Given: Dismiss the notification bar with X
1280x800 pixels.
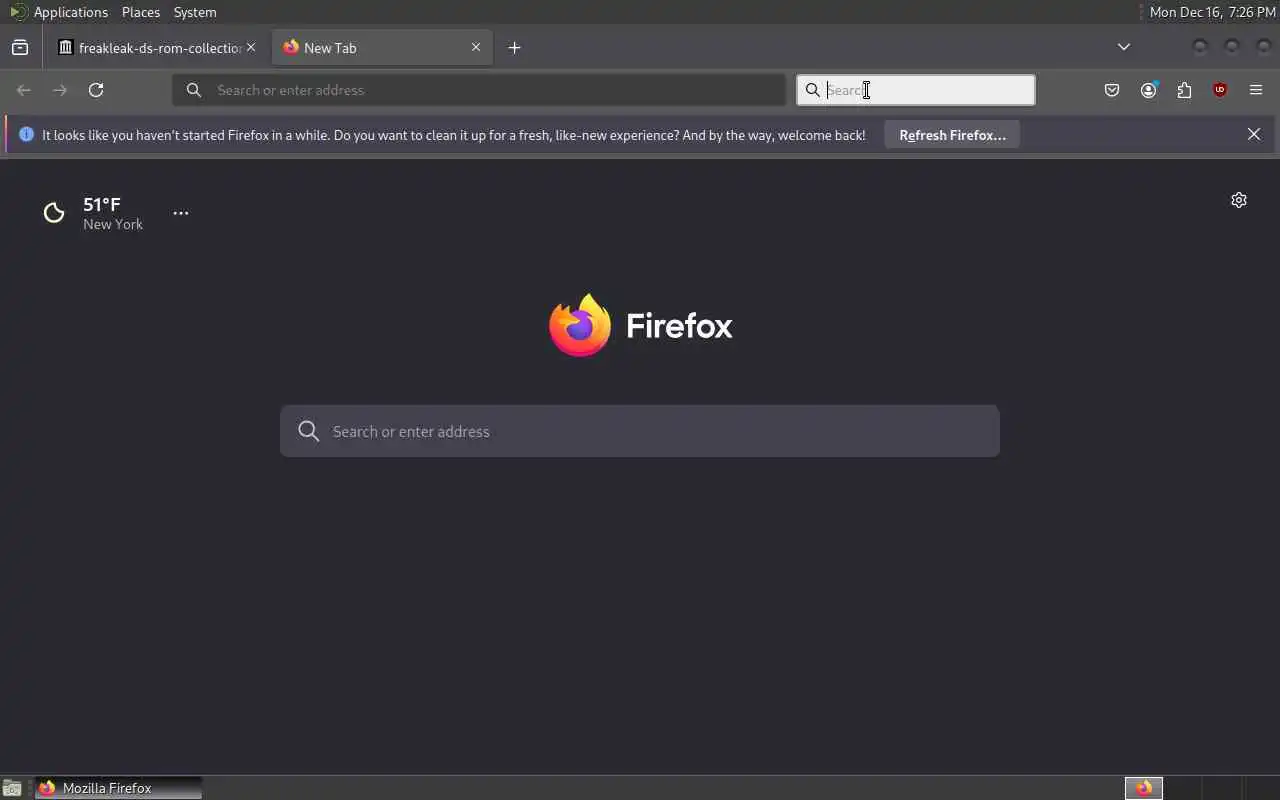Looking at the screenshot, I should tap(1254, 134).
